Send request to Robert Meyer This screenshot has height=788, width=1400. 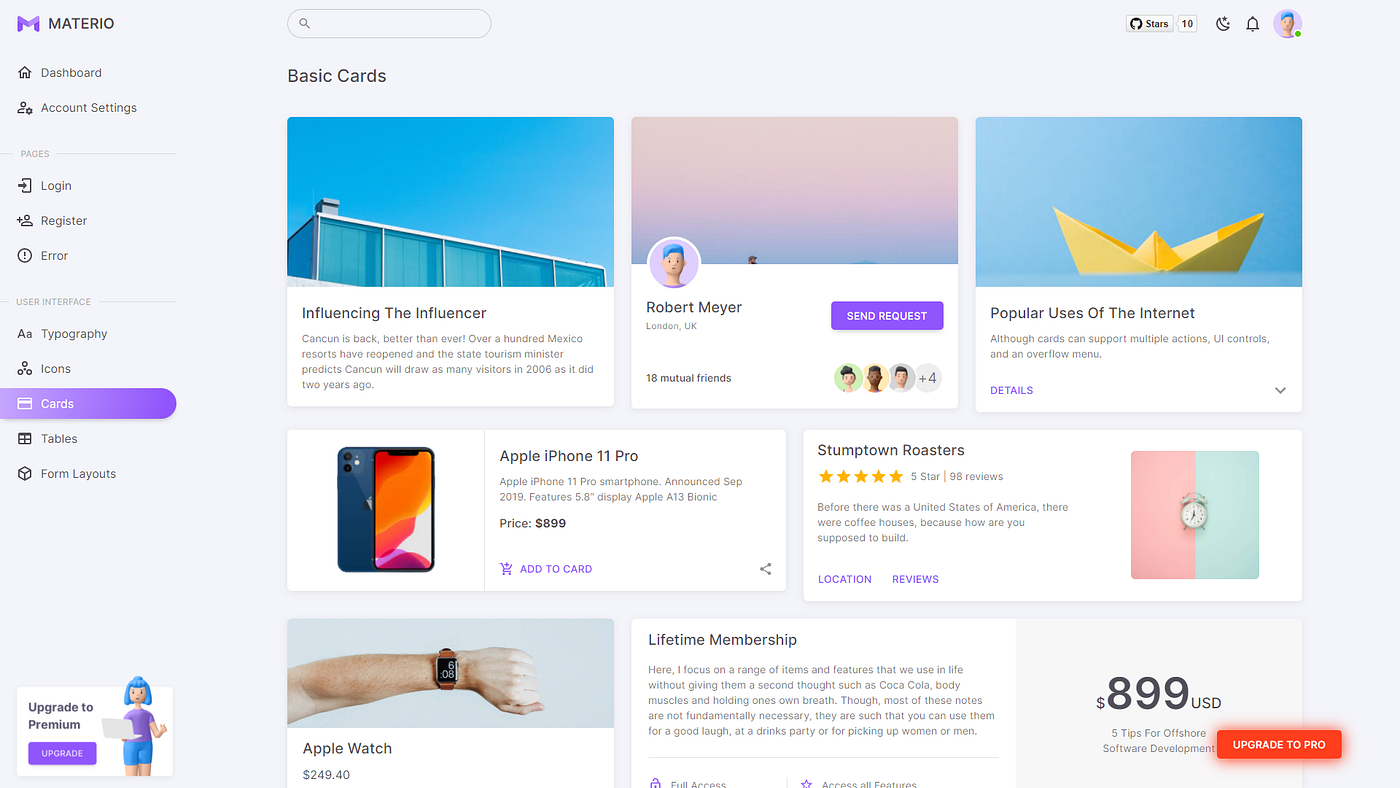tap(887, 316)
